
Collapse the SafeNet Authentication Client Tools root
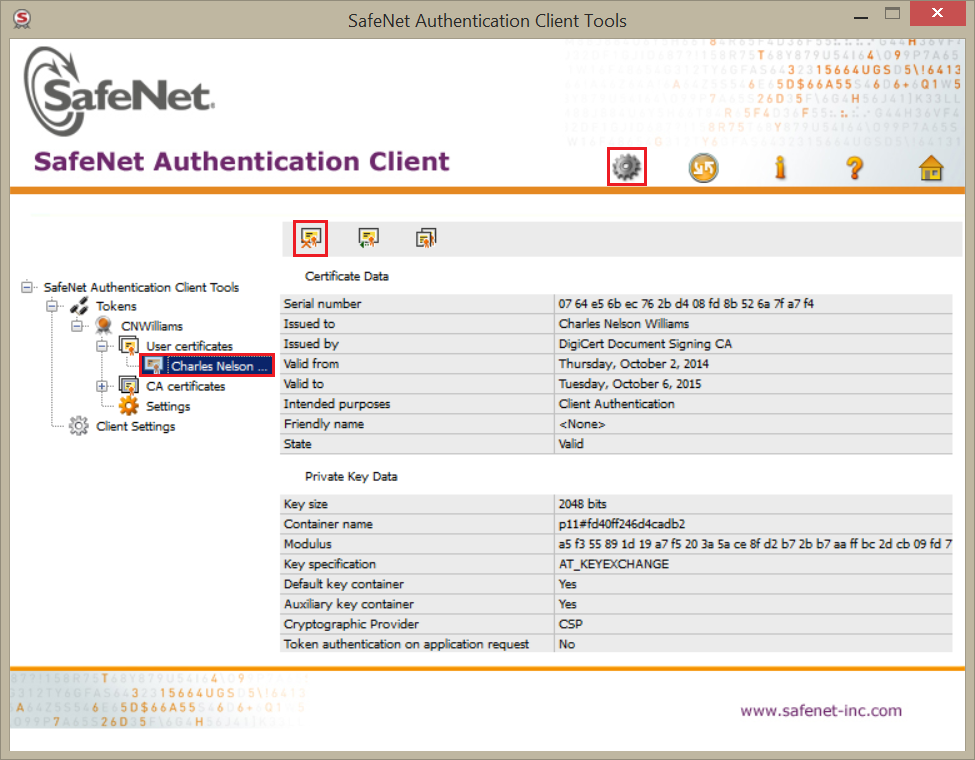[x=27, y=287]
